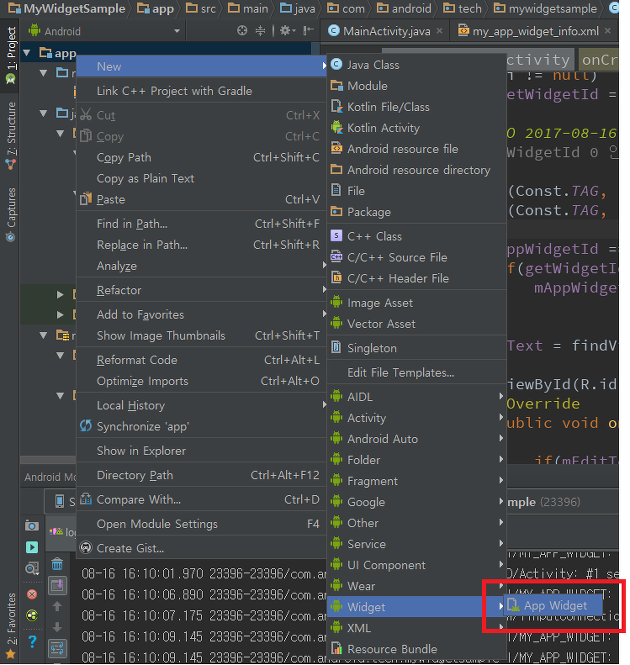Viewport: 630px width, 665px height.
Task: Open the Project panel settings gear
Action: pyautogui.click(x=287, y=31)
